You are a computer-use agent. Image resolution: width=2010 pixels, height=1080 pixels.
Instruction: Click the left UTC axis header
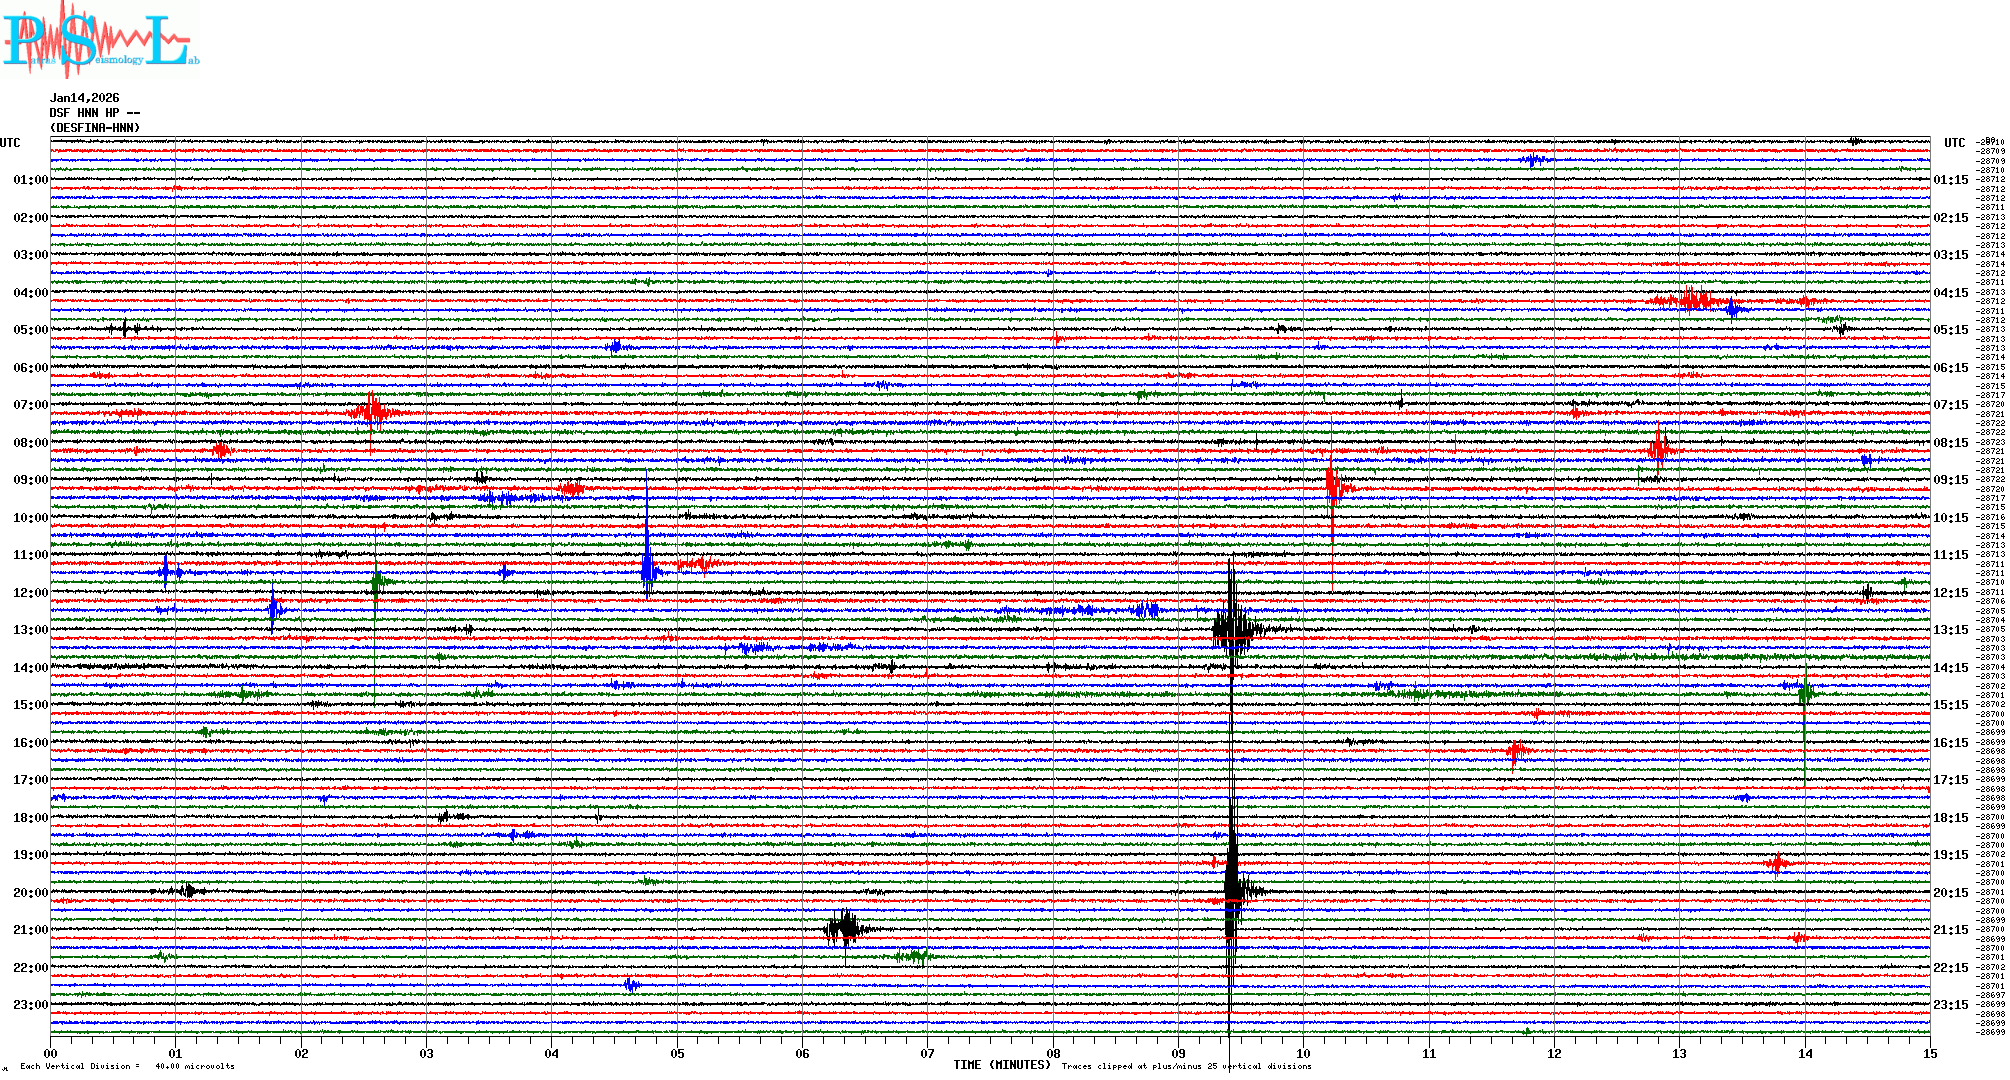tap(10, 143)
